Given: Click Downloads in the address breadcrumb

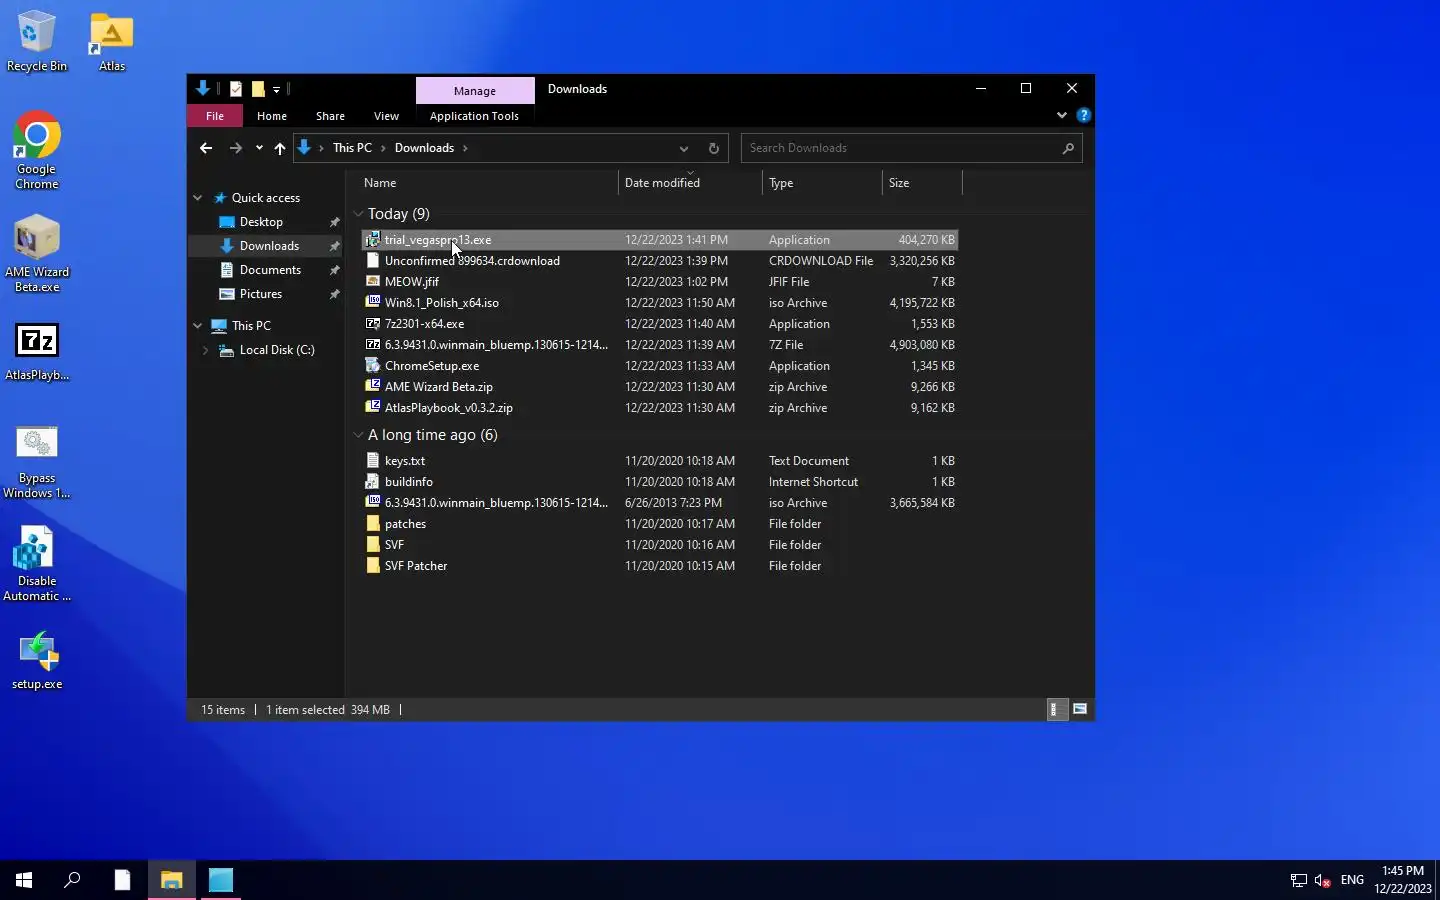Looking at the screenshot, I should coord(424,148).
